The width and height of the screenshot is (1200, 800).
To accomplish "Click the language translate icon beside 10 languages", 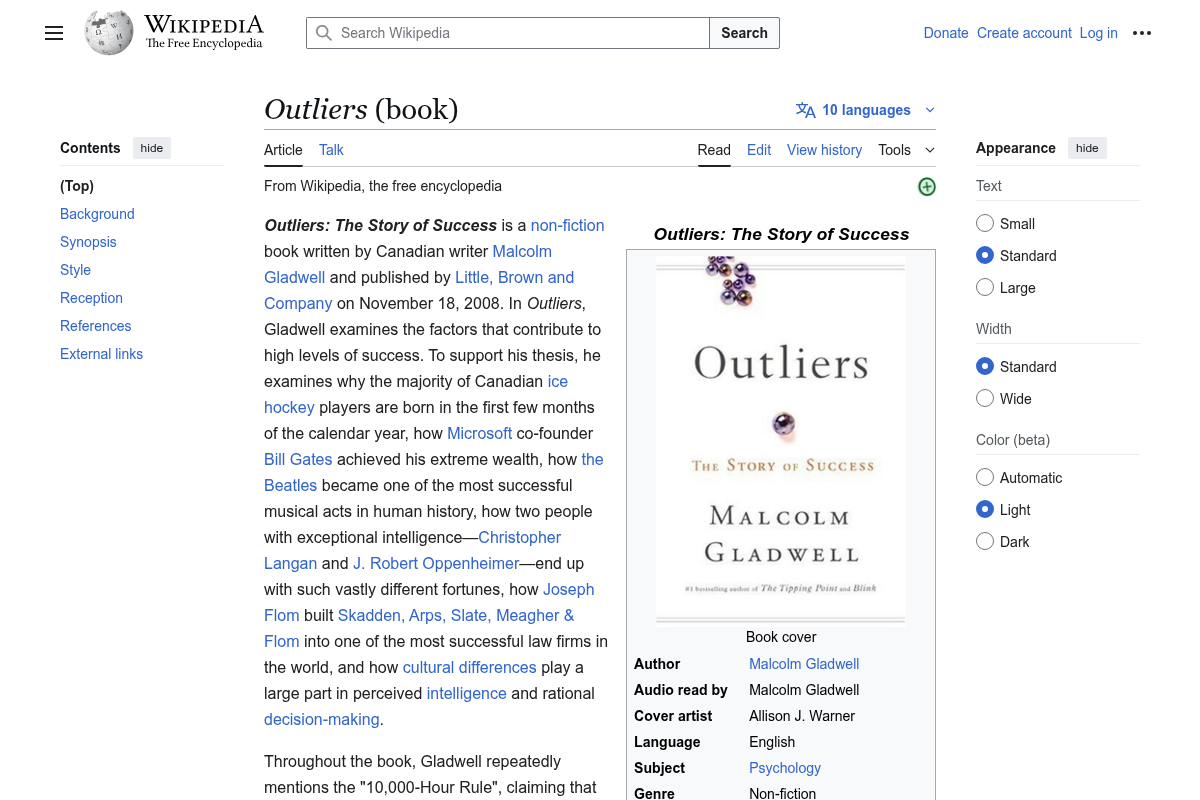I will tap(806, 110).
